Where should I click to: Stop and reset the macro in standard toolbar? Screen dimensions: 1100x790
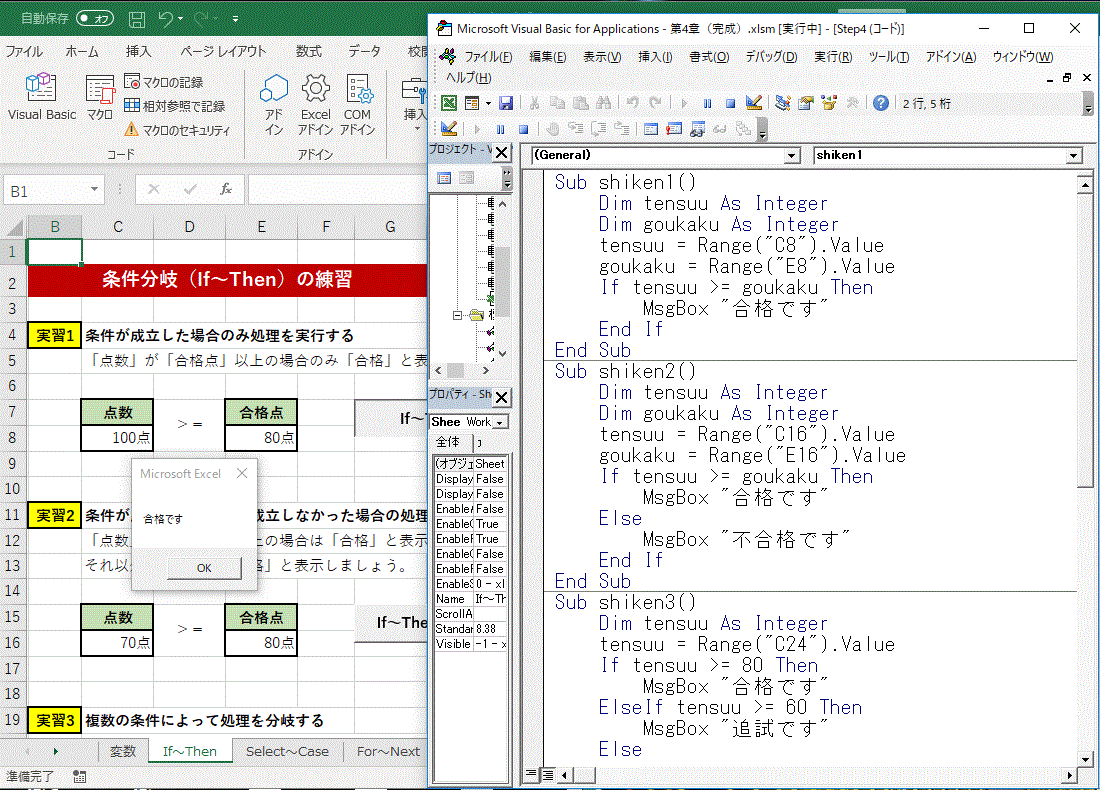coord(730,103)
